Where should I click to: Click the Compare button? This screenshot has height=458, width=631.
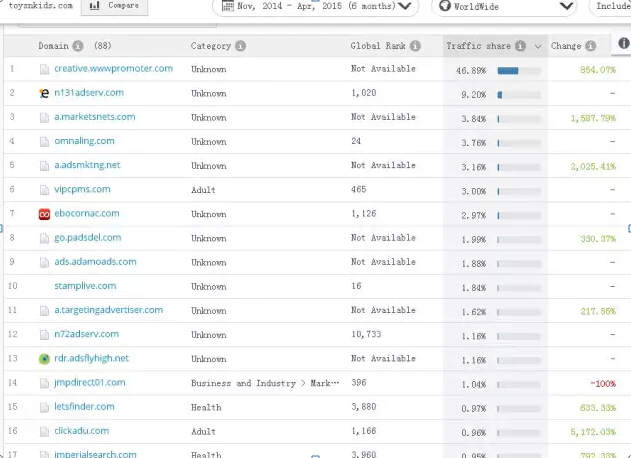point(114,6)
